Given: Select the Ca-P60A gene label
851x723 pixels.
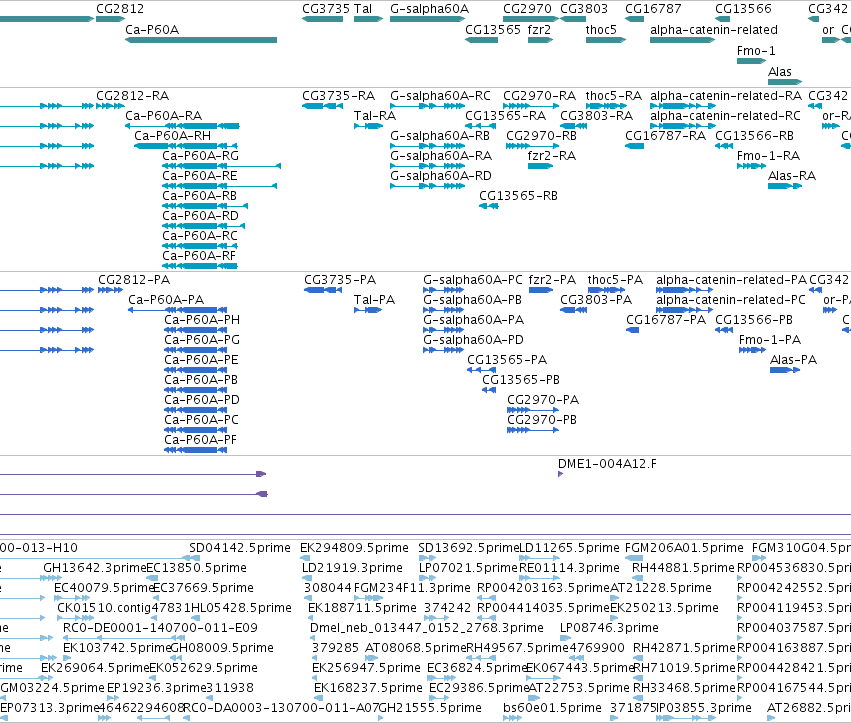Looking at the screenshot, I should tap(152, 30).
